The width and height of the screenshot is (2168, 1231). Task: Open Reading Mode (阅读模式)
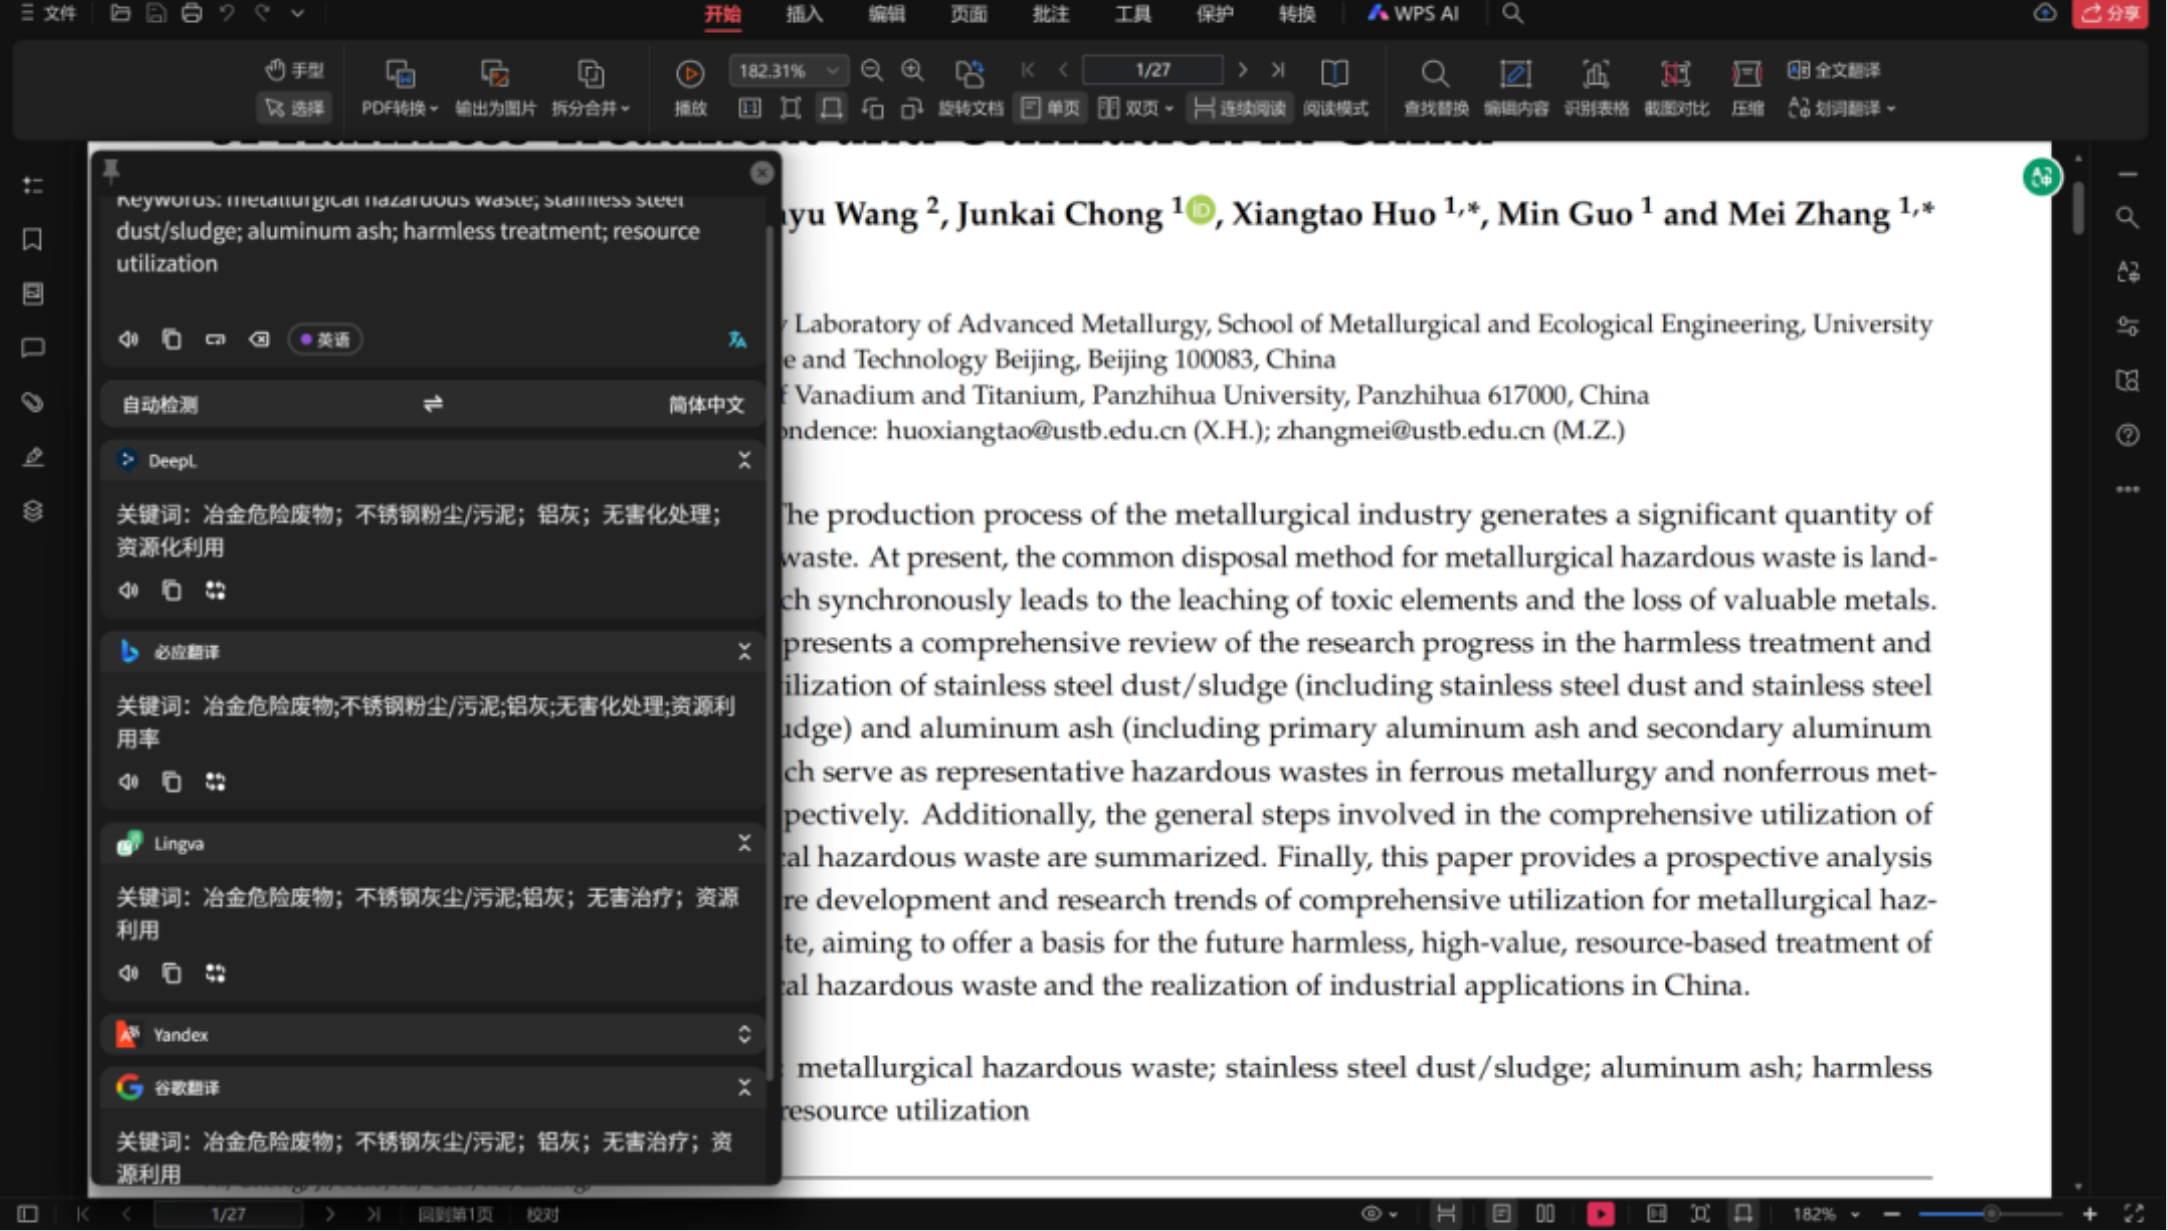point(1335,88)
